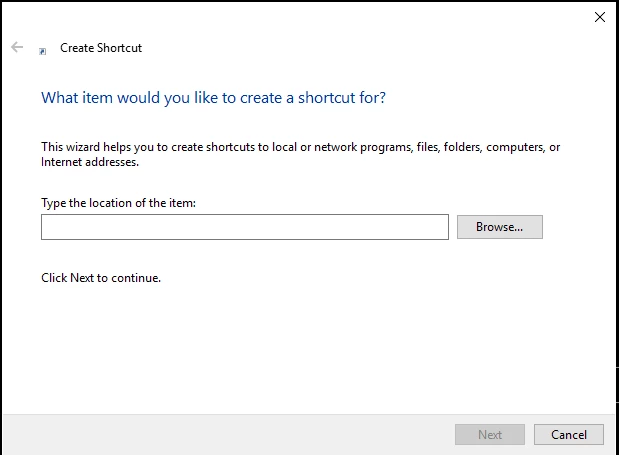The width and height of the screenshot is (619, 455).
Task: Click the Create Shortcut wizard icon
Action: (x=43, y=51)
